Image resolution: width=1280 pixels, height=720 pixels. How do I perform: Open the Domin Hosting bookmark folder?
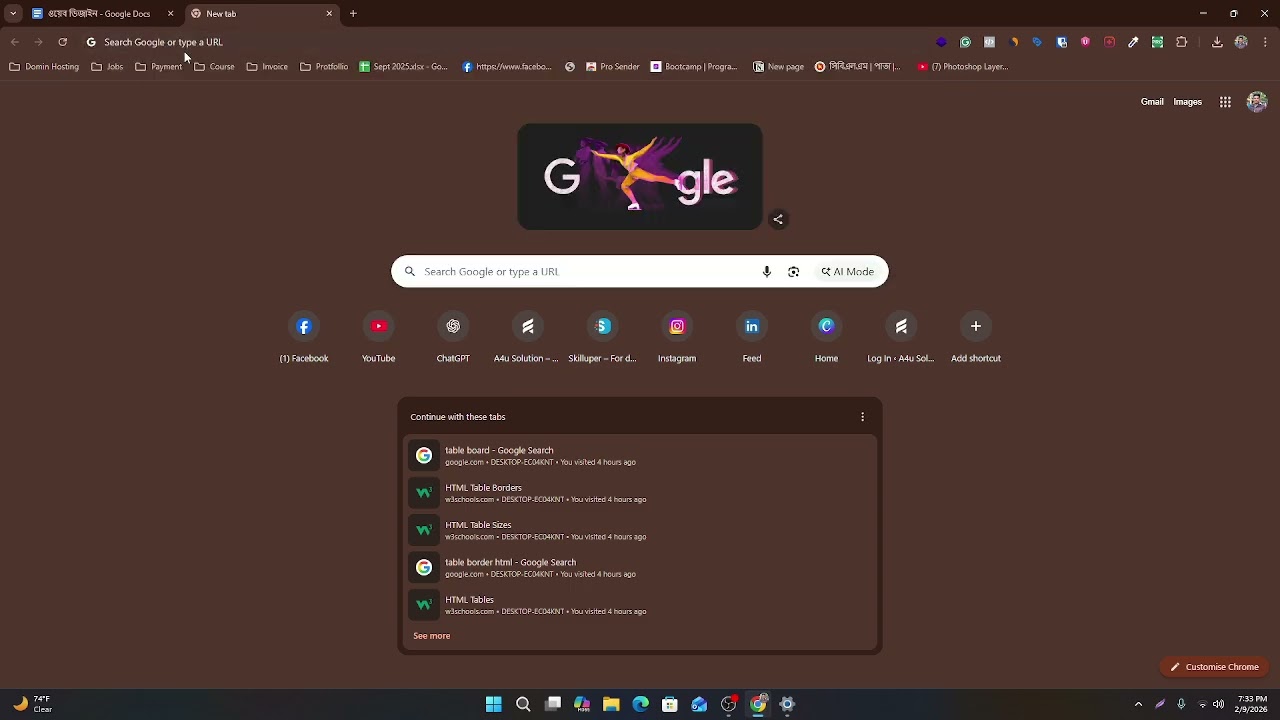(44, 67)
